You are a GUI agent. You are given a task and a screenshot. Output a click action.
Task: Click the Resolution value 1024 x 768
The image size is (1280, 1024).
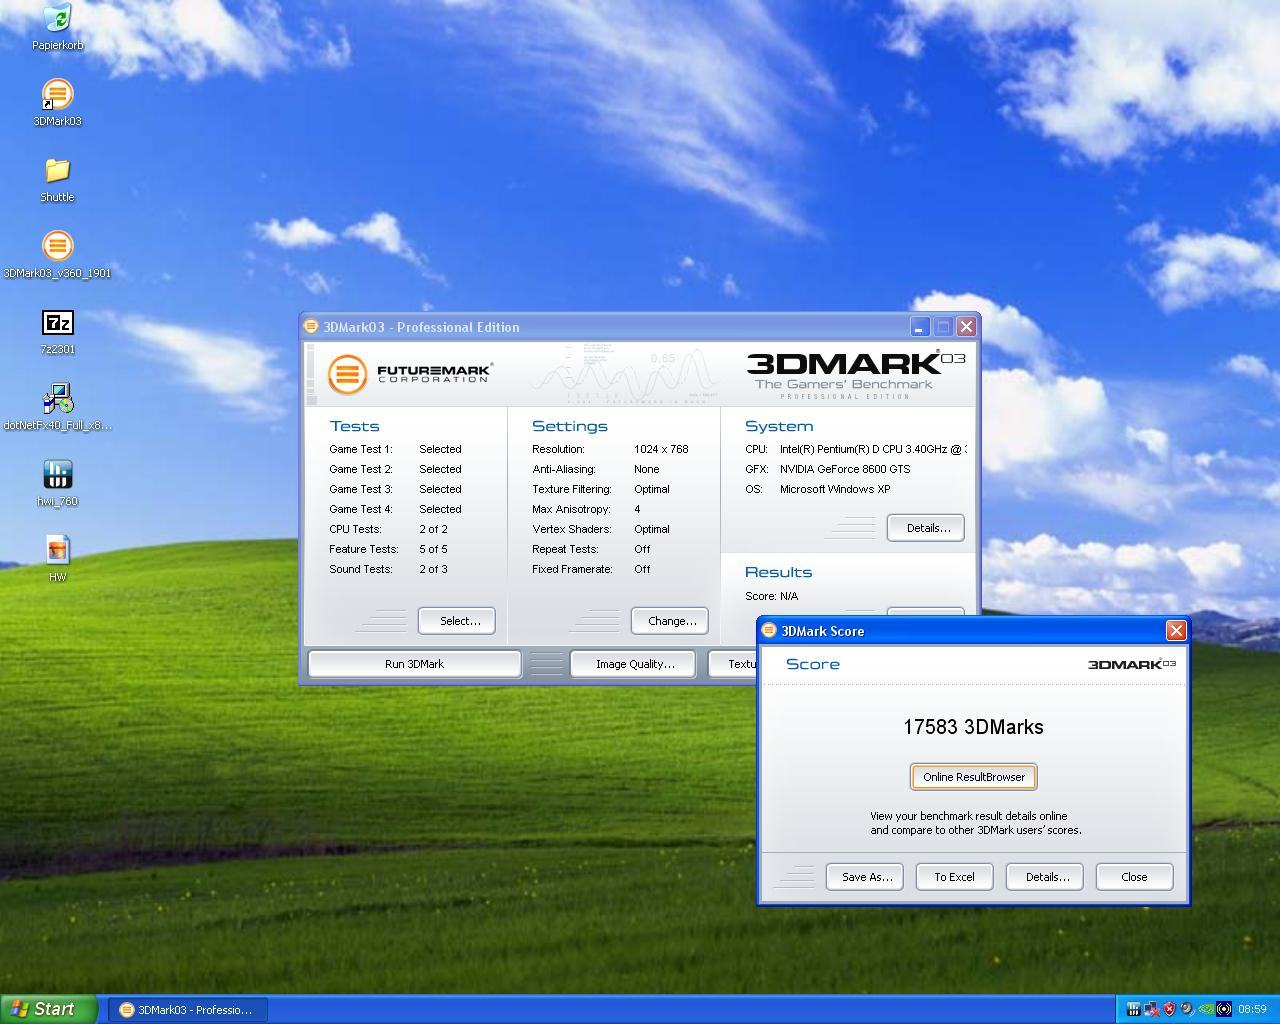[x=661, y=449]
